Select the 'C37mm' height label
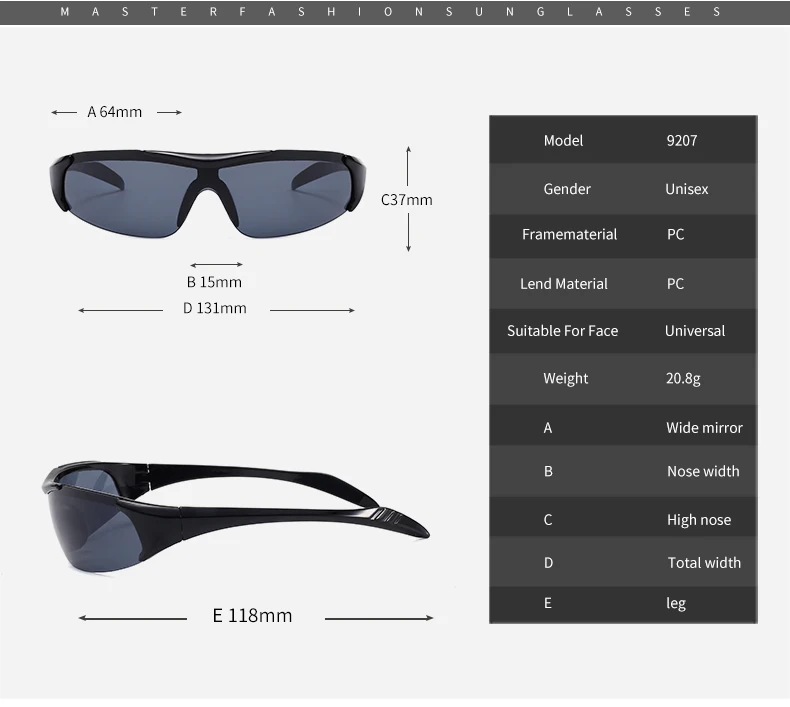This screenshot has height=707, width=790. pos(407,200)
